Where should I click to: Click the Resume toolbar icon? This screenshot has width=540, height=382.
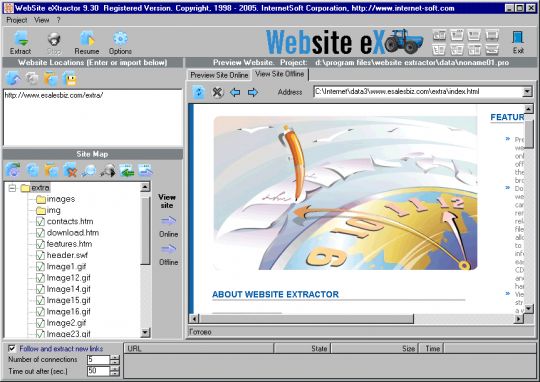(x=87, y=39)
